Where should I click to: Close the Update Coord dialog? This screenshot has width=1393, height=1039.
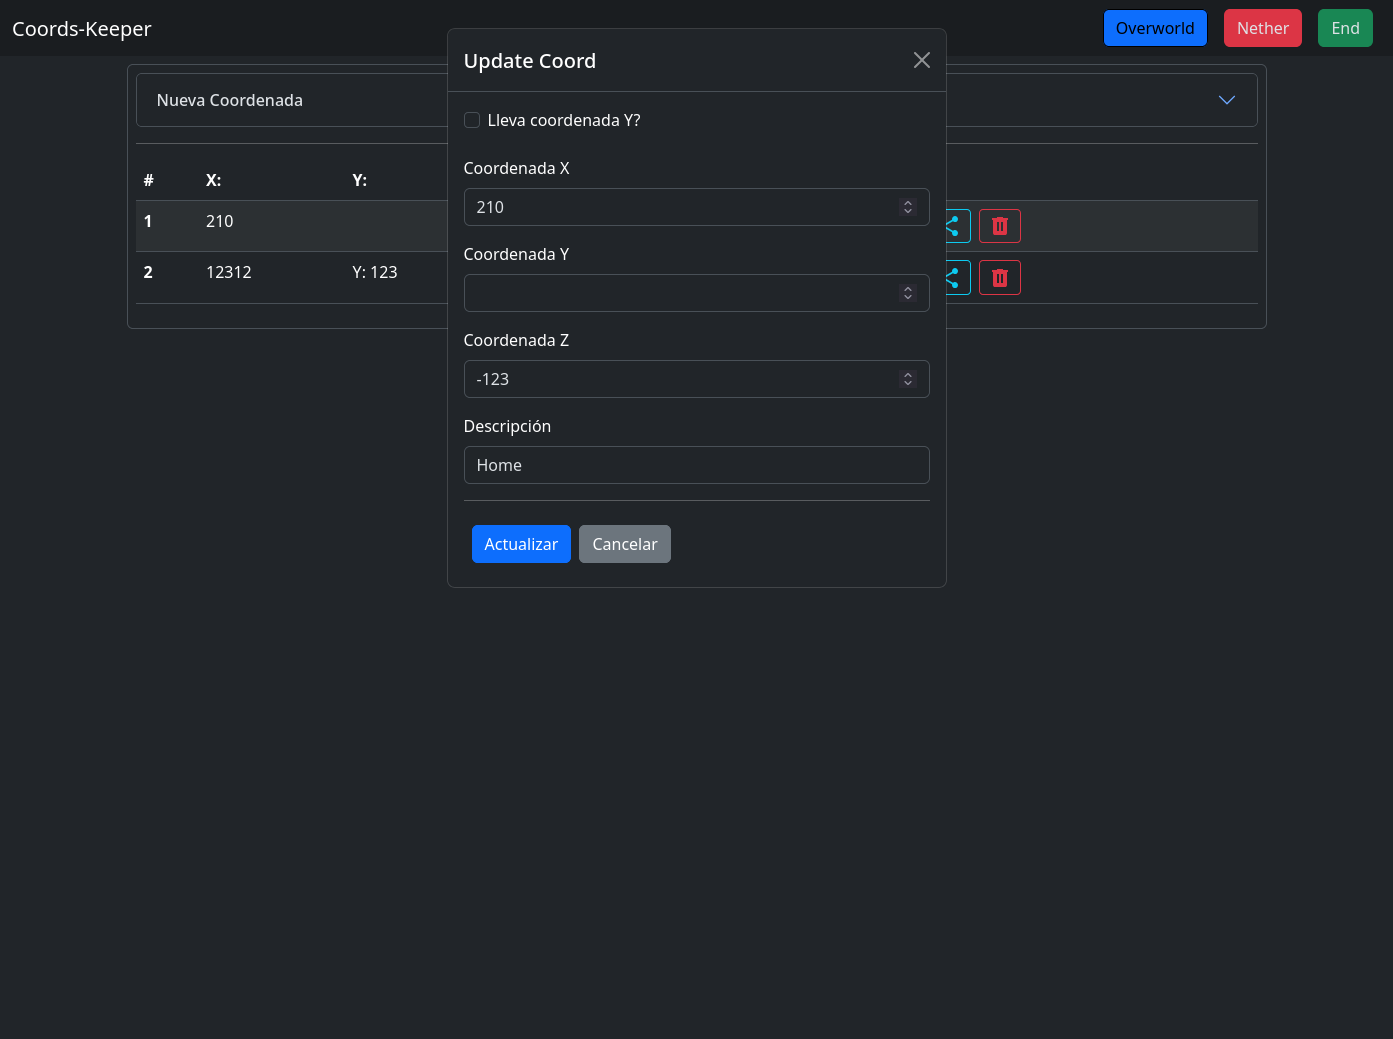pos(921,61)
